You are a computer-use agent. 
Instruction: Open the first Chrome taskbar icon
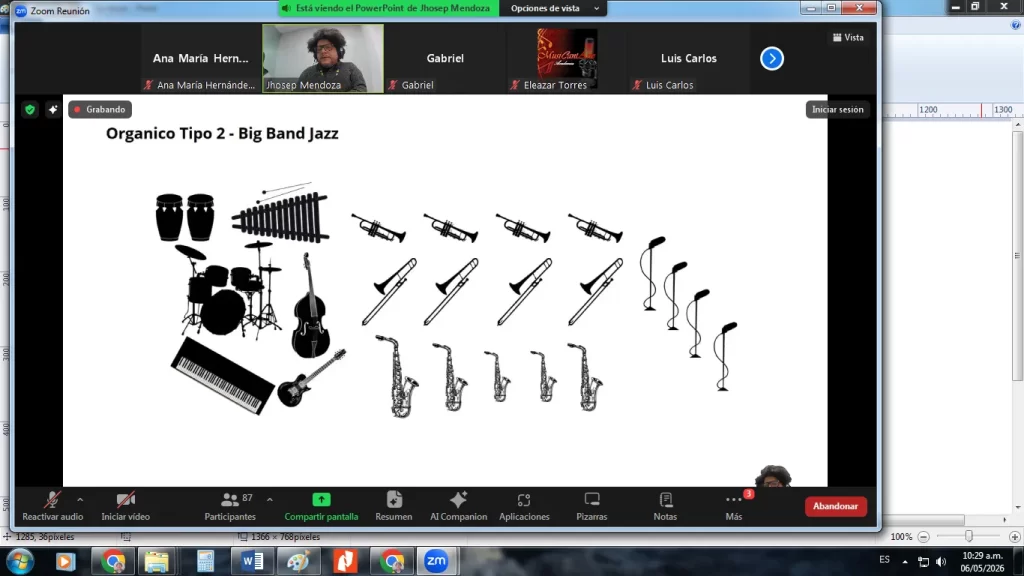112,561
